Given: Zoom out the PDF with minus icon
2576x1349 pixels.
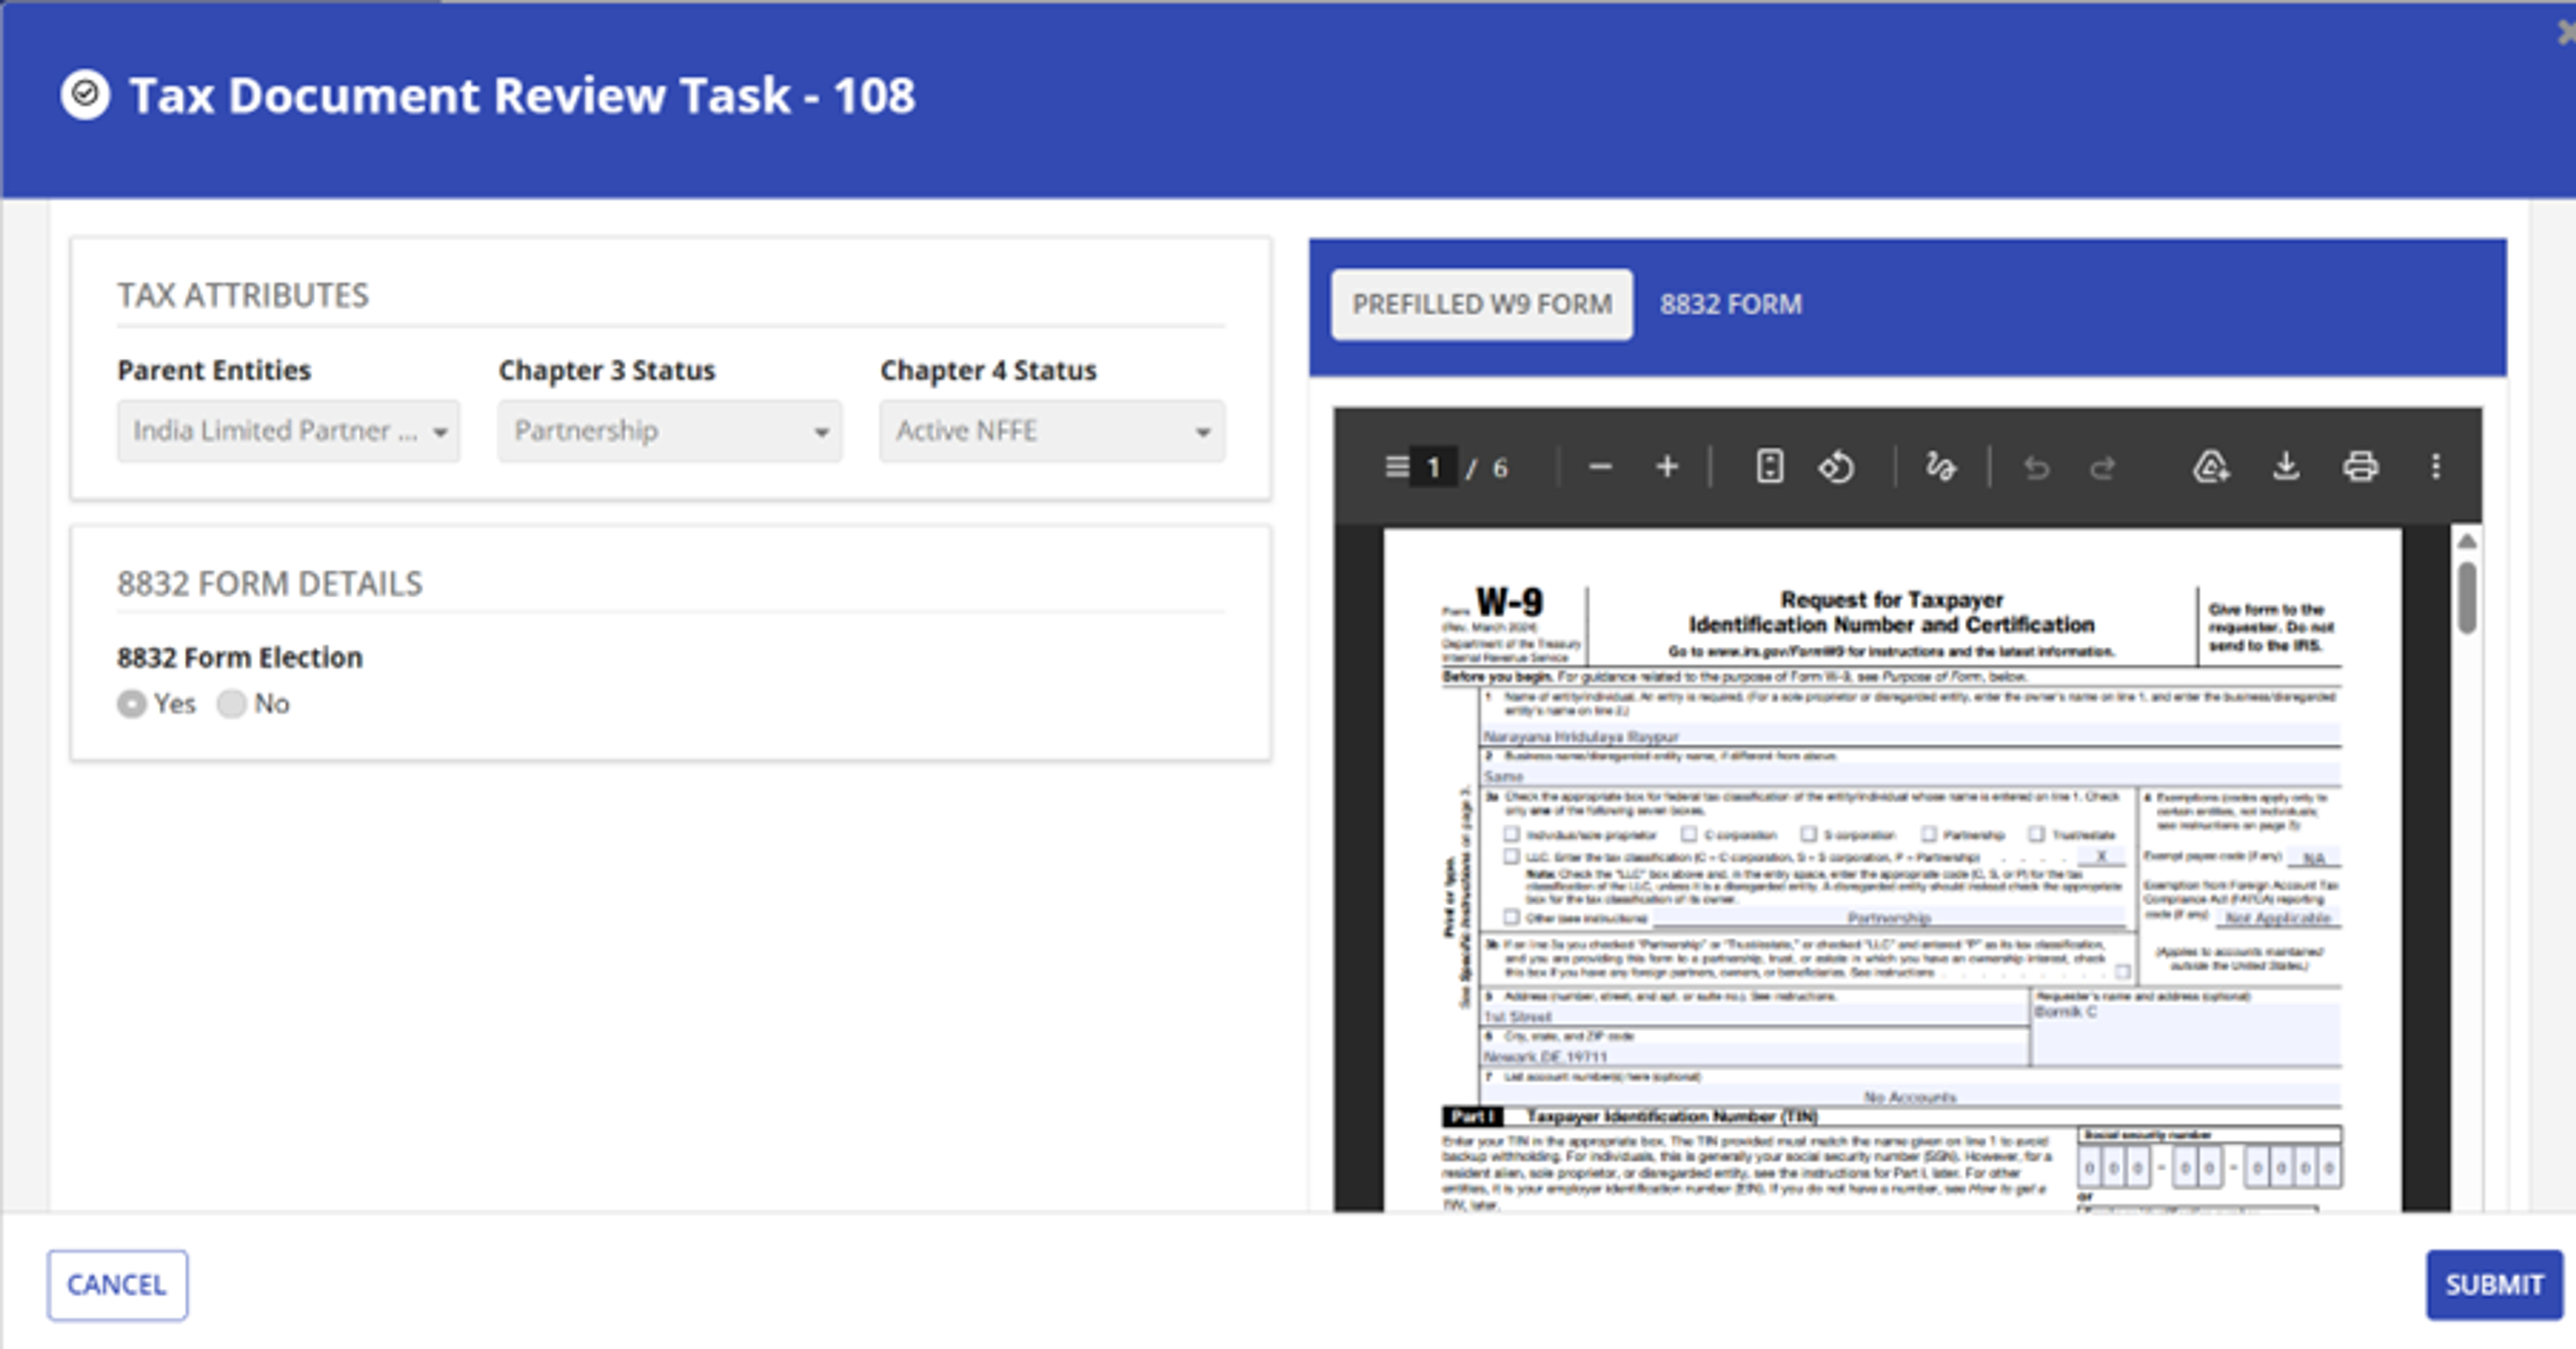Looking at the screenshot, I should click(x=1600, y=467).
